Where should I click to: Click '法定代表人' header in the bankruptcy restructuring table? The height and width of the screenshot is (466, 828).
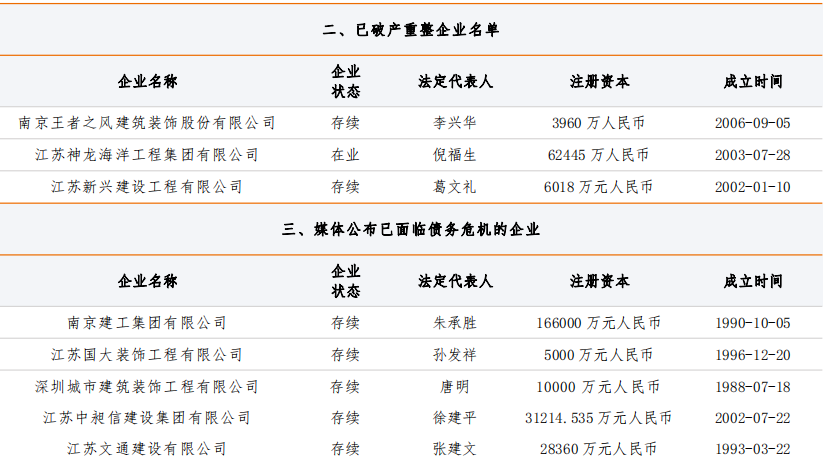tap(455, 81)
